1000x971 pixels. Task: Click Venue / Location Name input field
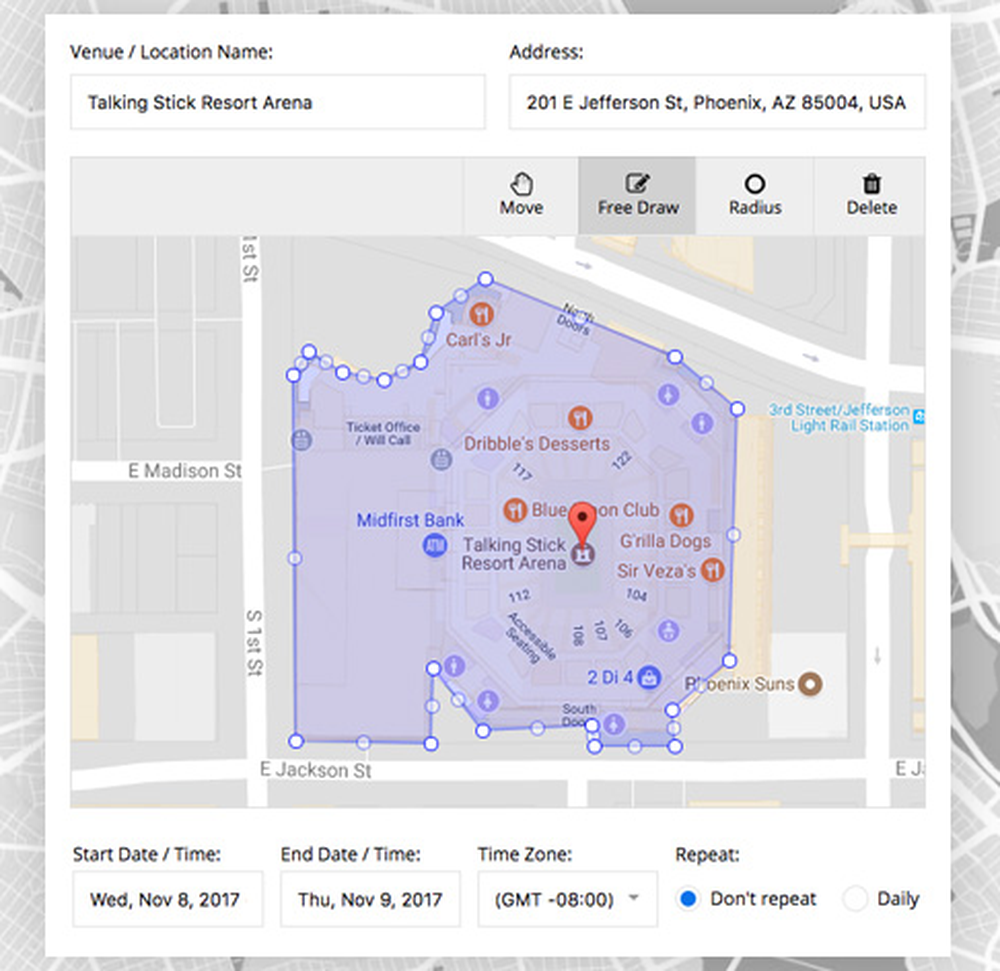(x=277, y=102)
